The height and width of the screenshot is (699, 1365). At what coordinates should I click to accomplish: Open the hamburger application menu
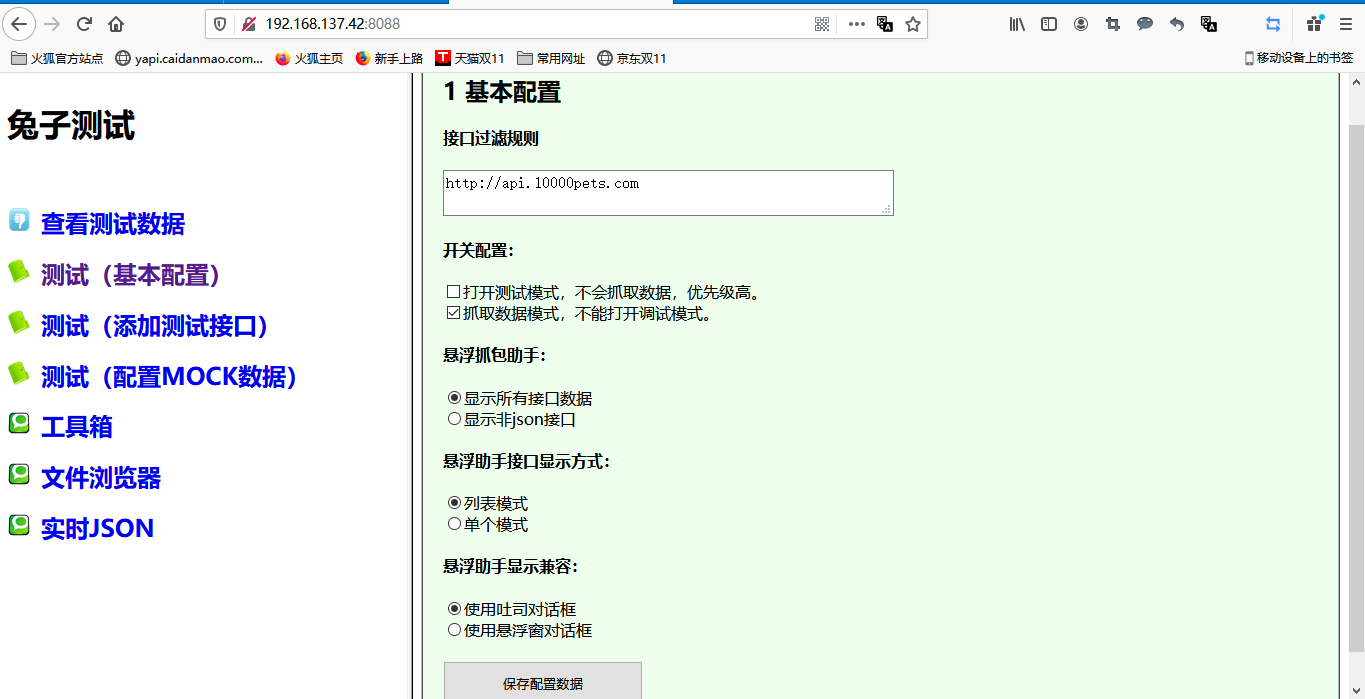point(1345,24)
